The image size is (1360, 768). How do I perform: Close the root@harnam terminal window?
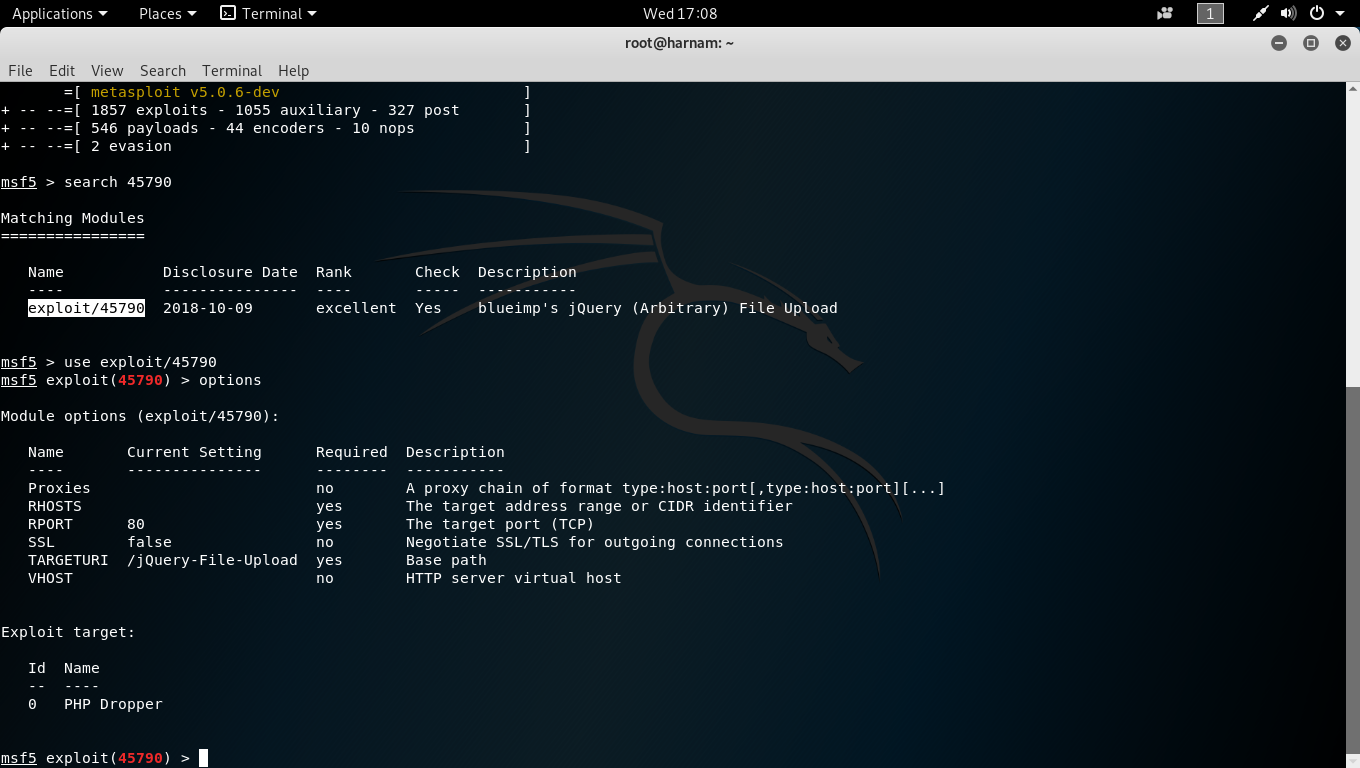point(1343,43)
